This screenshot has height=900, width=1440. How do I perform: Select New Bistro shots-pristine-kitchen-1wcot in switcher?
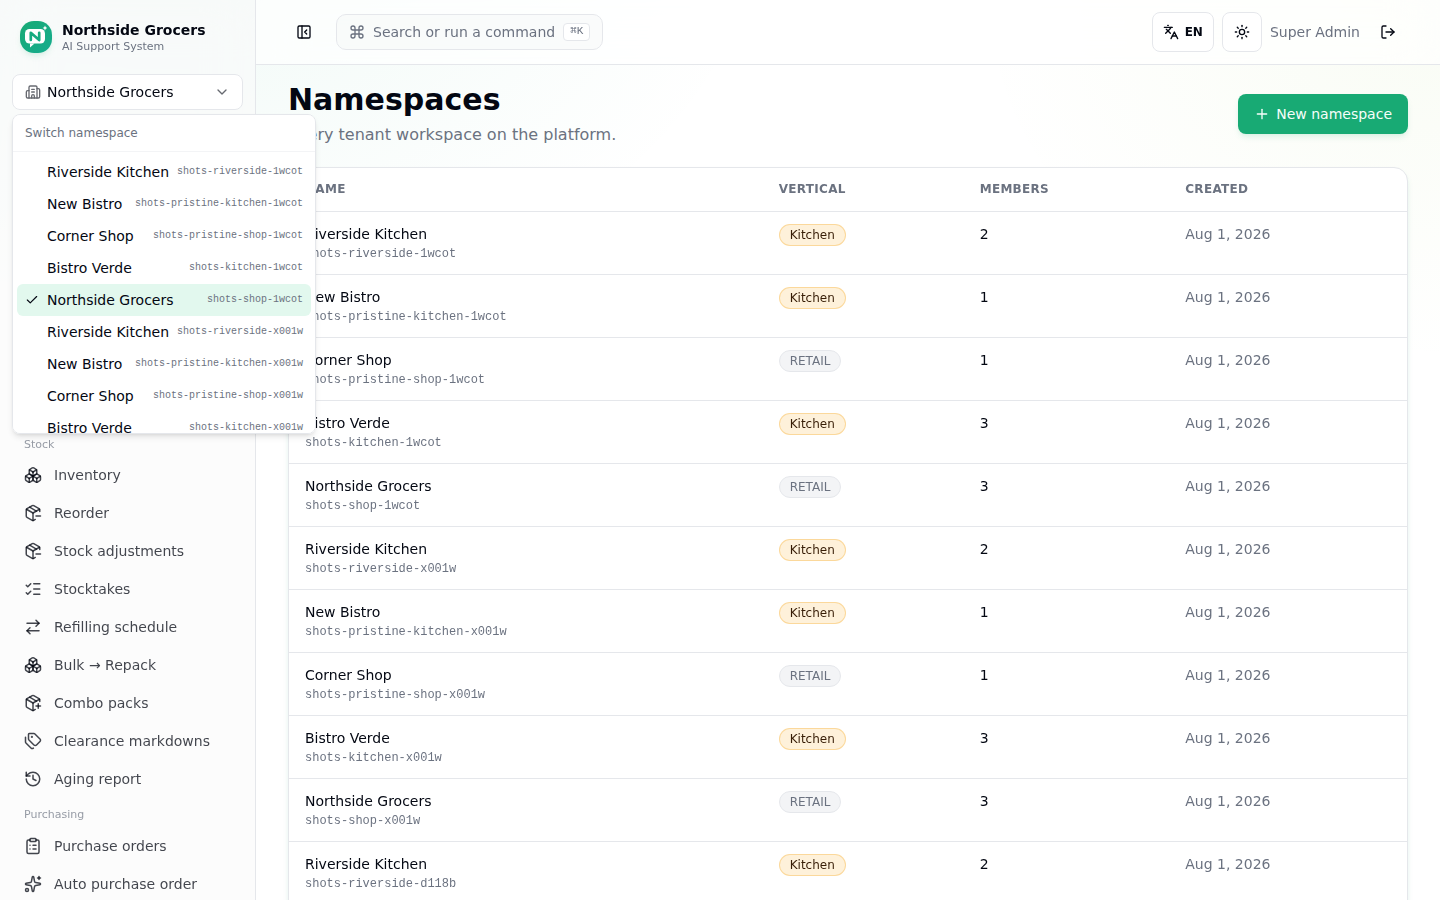tap(164, 204)
